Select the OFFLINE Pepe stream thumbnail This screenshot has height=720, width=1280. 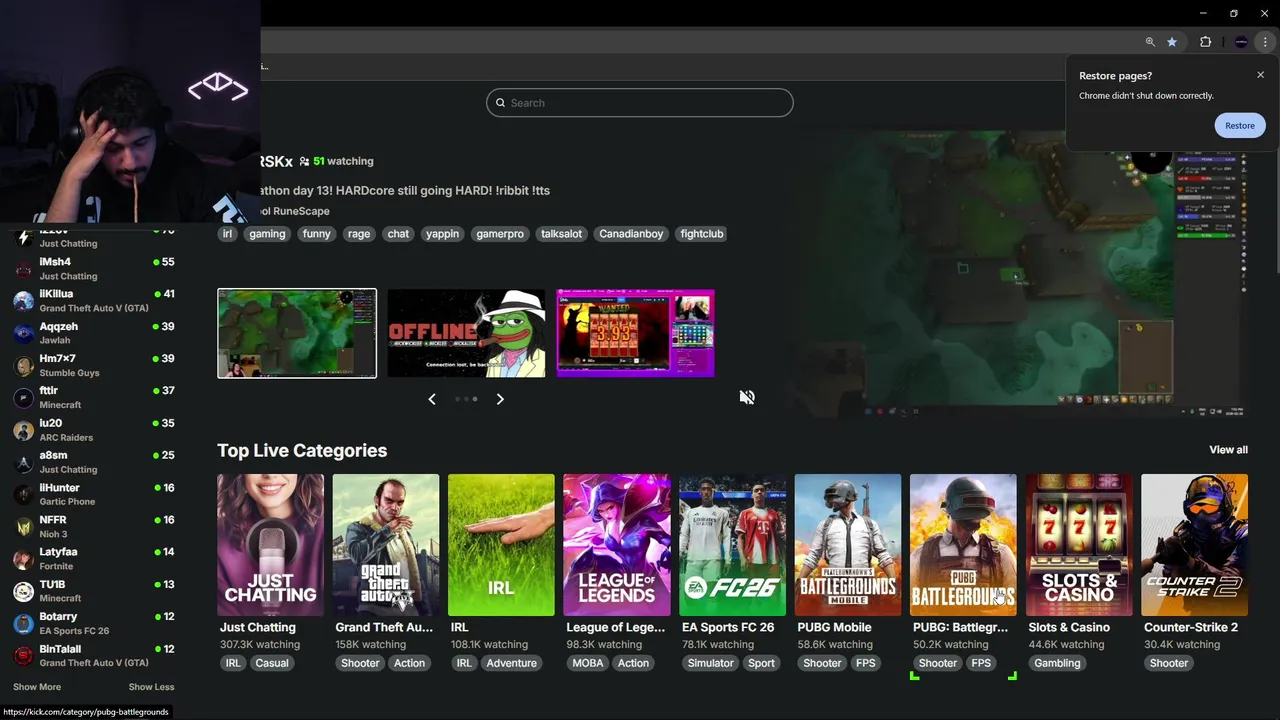click(467, 333)
